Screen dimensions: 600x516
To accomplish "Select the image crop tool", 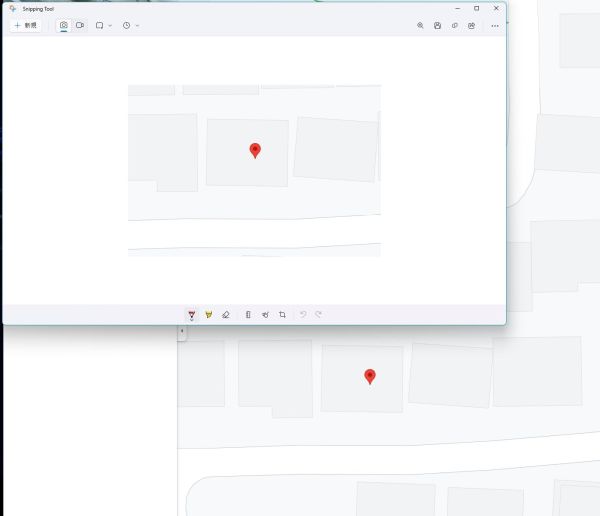I will coord(282,315).
